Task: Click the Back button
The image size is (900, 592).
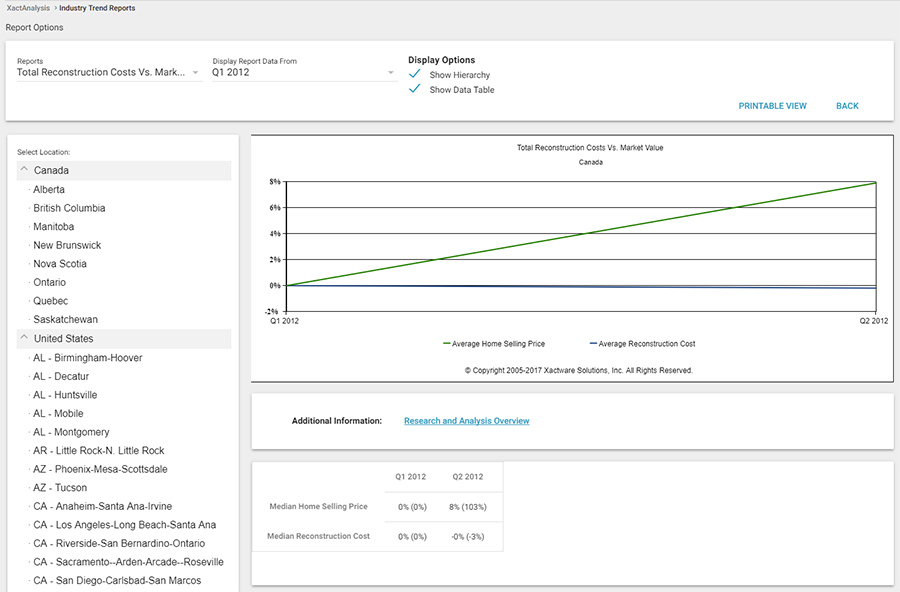Action: click(x=847, y=106)
